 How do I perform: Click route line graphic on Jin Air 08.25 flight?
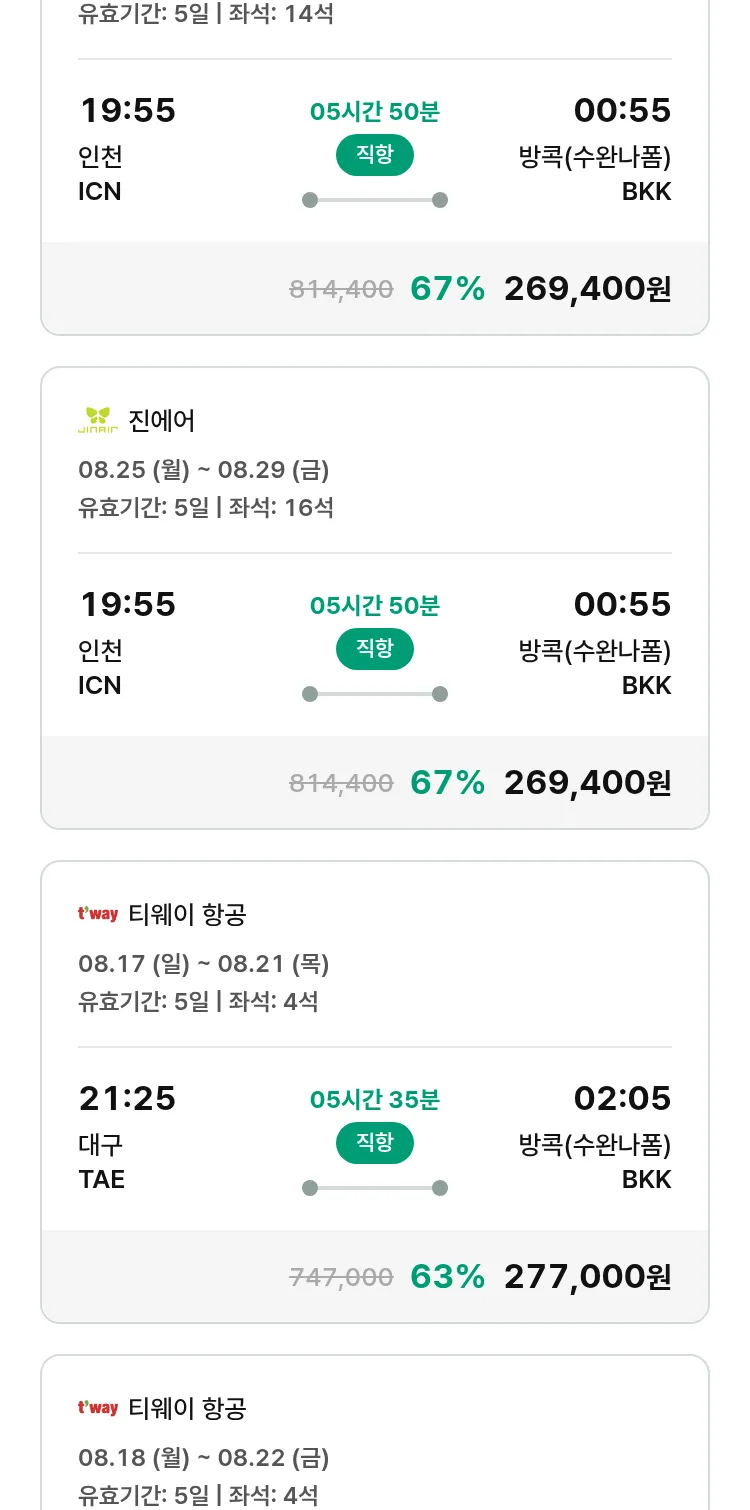tap(375, 694)
